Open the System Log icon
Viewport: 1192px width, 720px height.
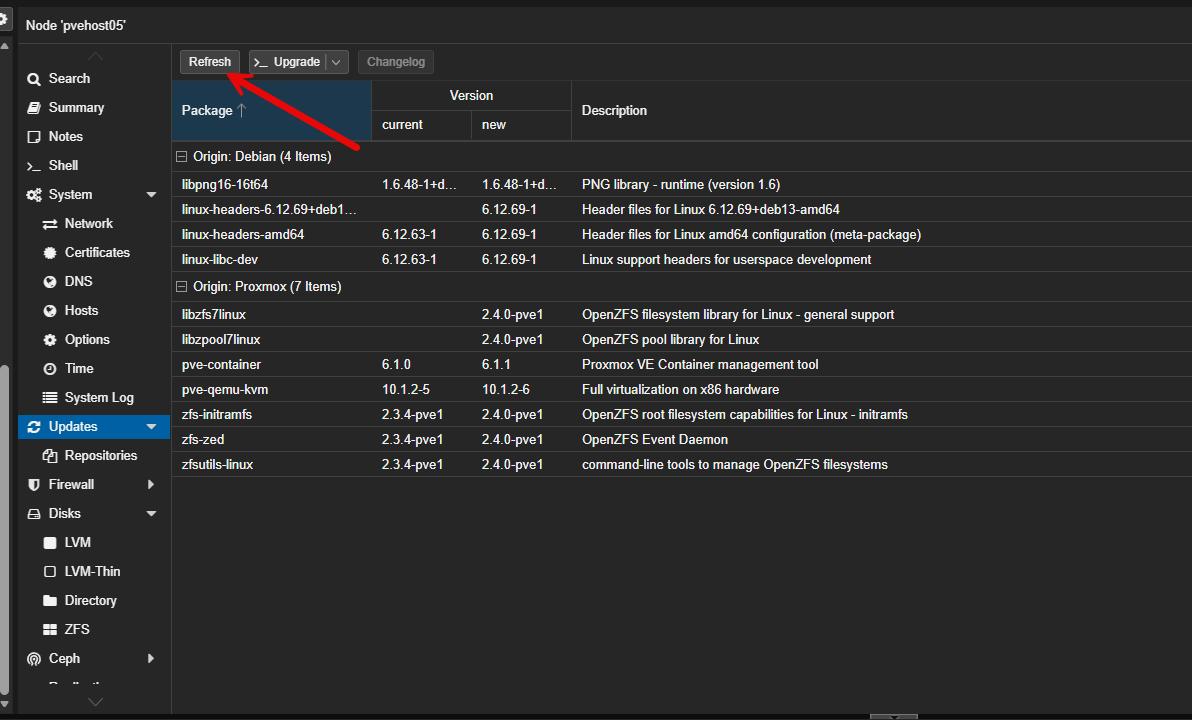coord(52,397)
